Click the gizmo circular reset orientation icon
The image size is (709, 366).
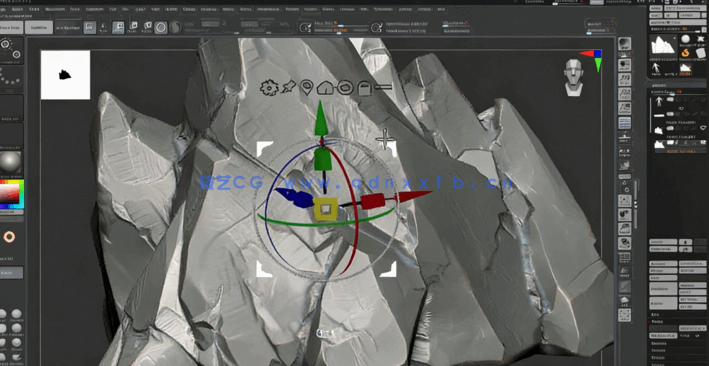345,87
